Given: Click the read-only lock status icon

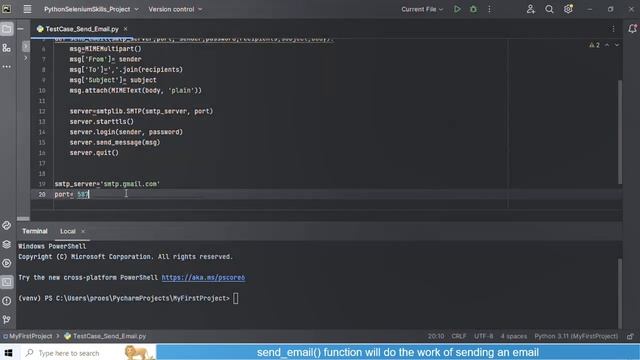Looking at the screenshot, I should click(x=630, y=336).
